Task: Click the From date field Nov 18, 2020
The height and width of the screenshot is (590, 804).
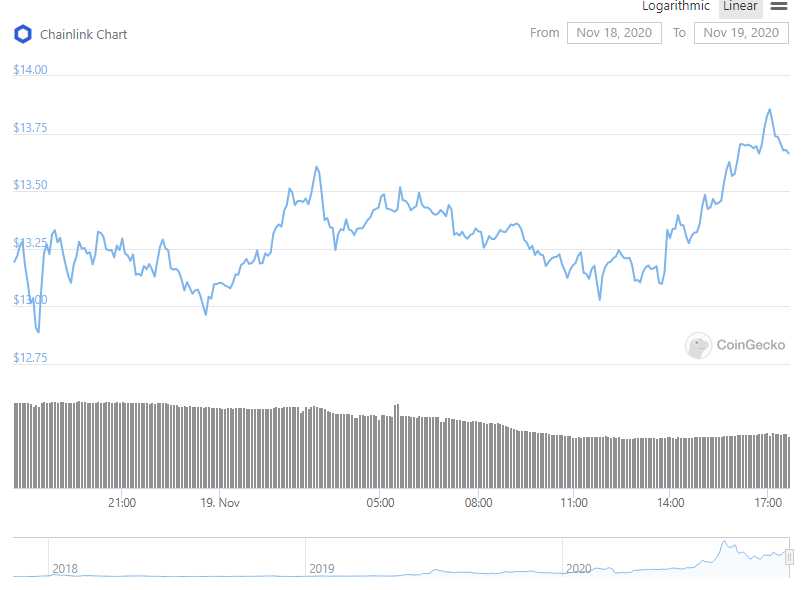Action: coord(614,33)
